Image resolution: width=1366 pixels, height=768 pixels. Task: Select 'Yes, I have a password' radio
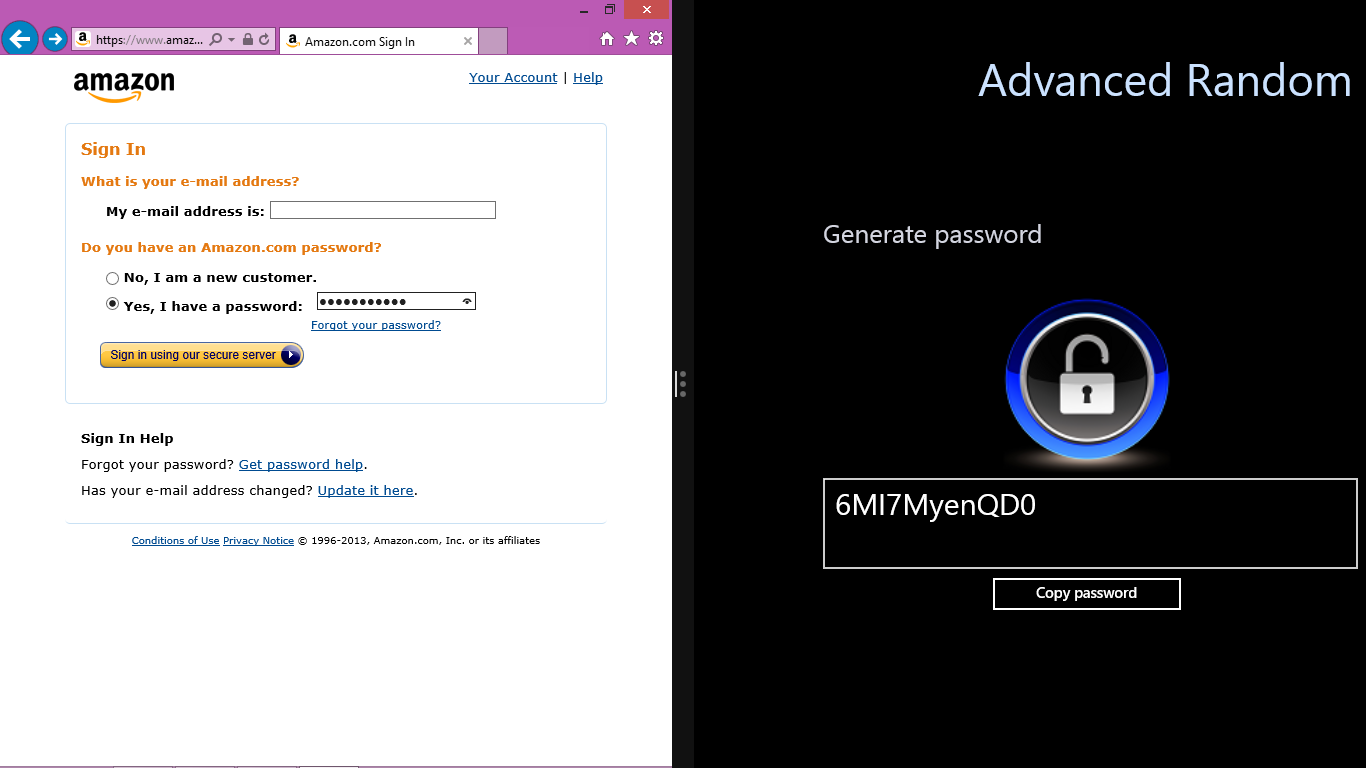113,305
